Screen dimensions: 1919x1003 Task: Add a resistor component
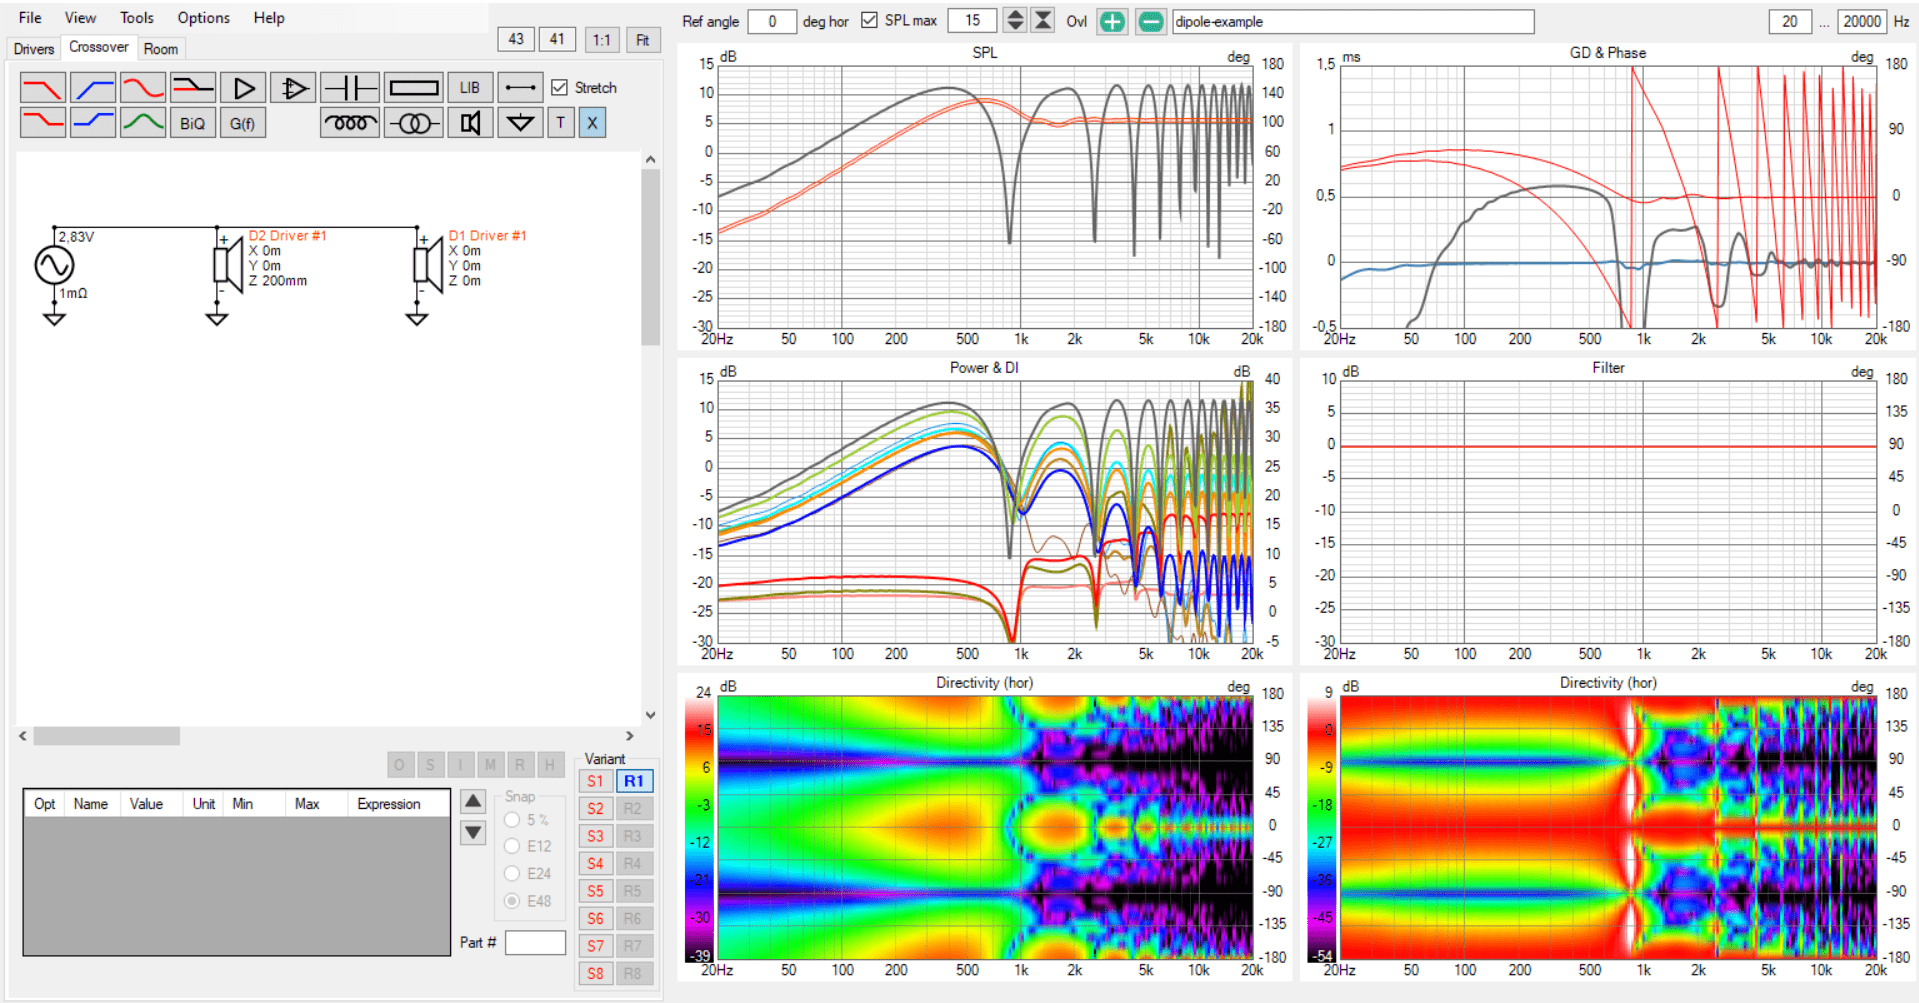[x=414, y=88]
